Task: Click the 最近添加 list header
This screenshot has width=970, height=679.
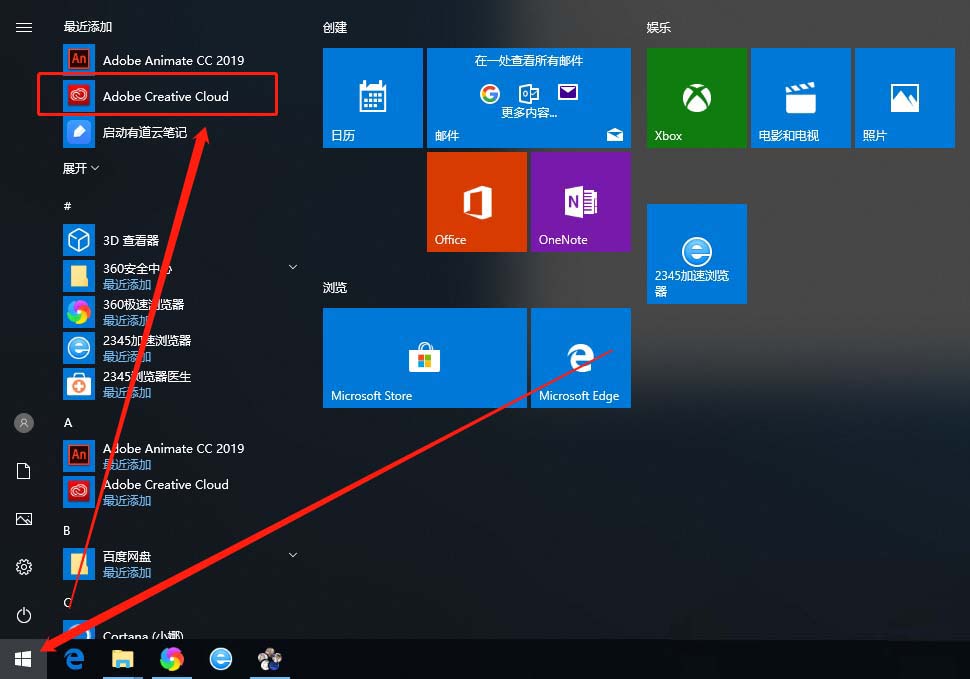Action: [87, 27]
